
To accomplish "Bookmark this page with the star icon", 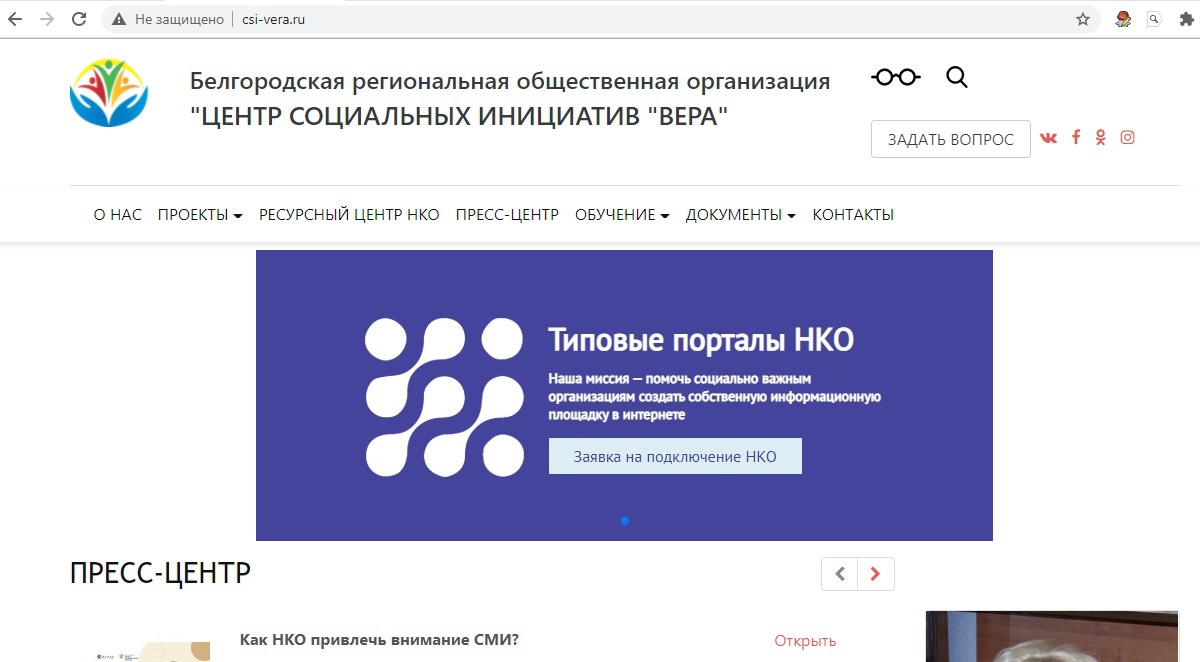I will click(x=1083, y=19).
